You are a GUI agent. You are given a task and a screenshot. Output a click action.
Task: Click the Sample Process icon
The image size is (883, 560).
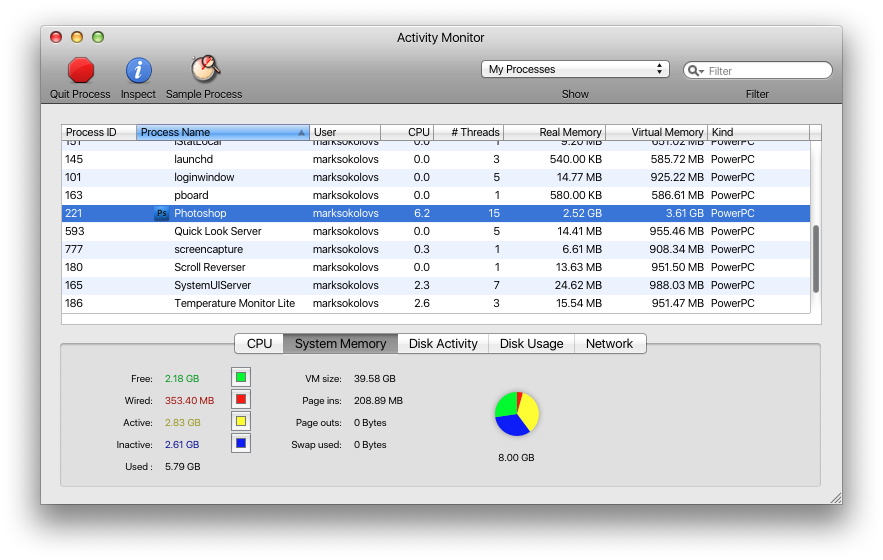[204, 69]
